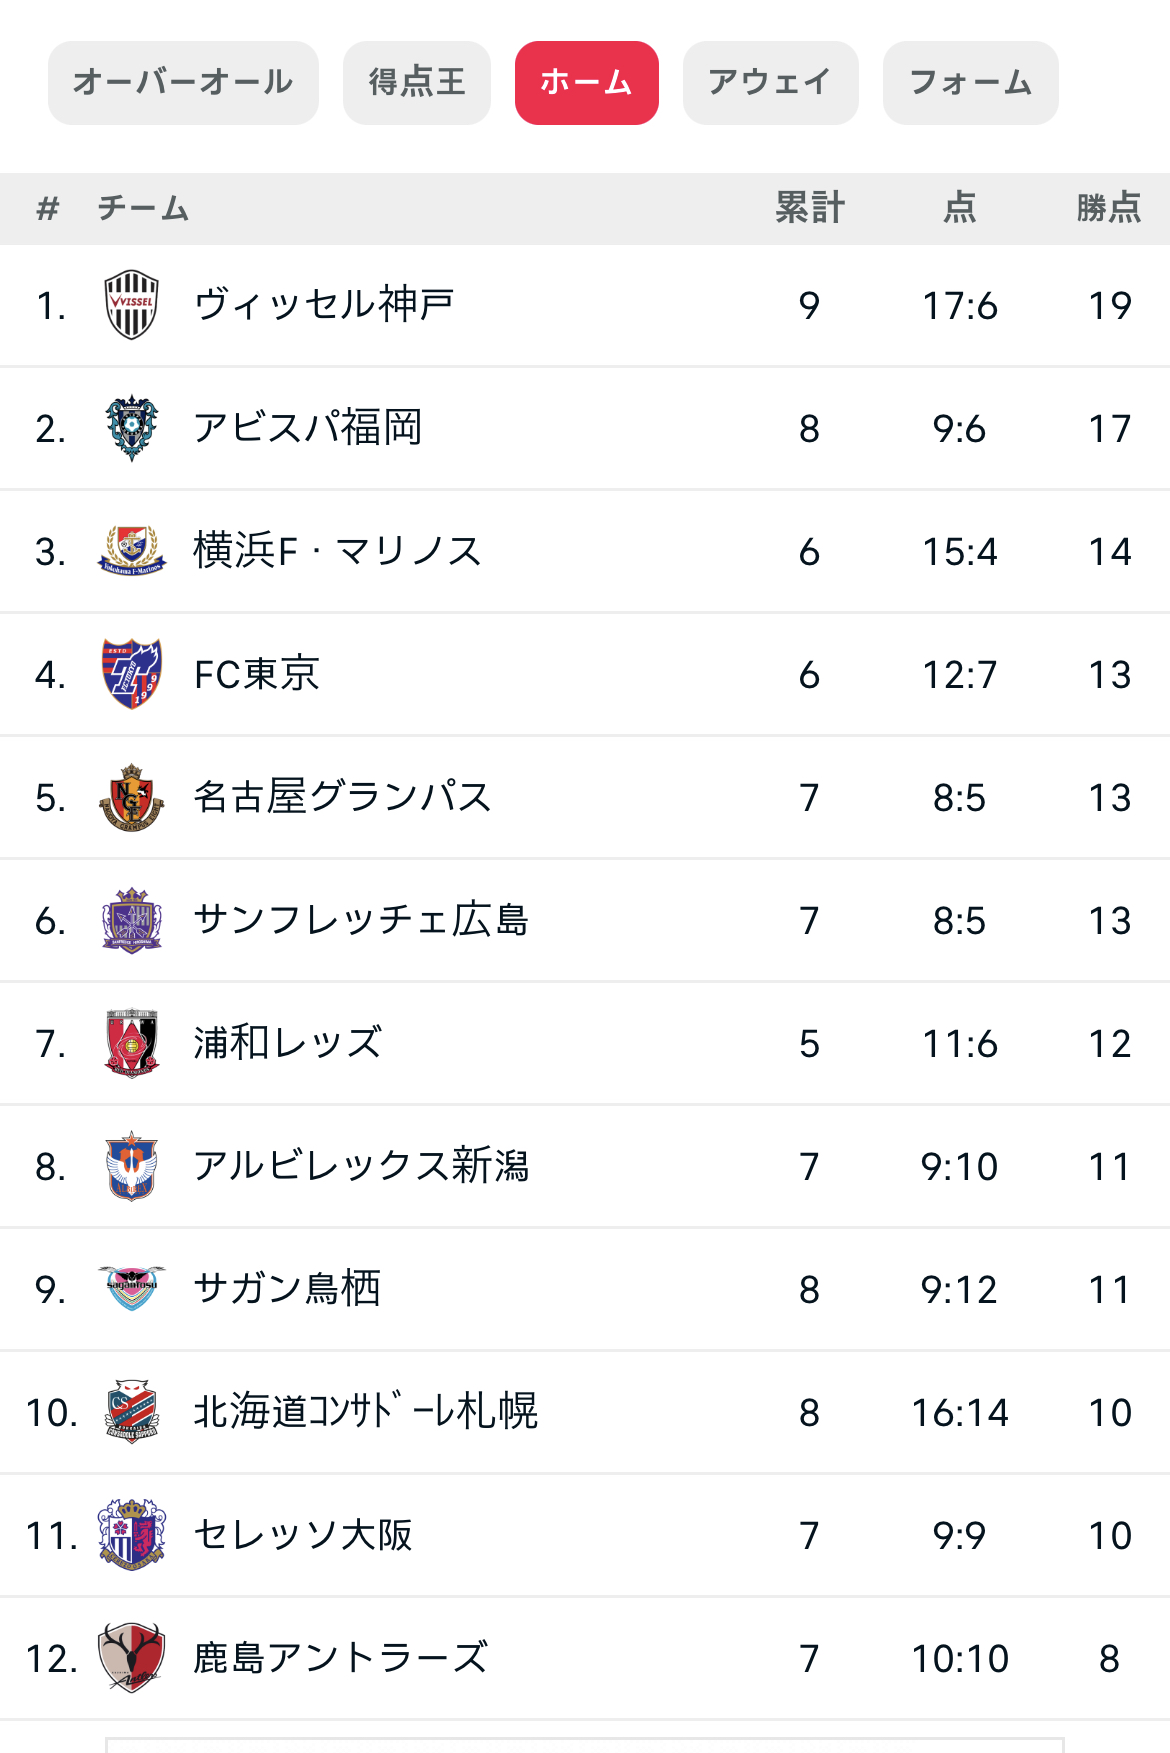Click the Sagan Tosu team crest
Image resolution: width=1170 pixels, height=1753 pixels.
pos(132,1289)
